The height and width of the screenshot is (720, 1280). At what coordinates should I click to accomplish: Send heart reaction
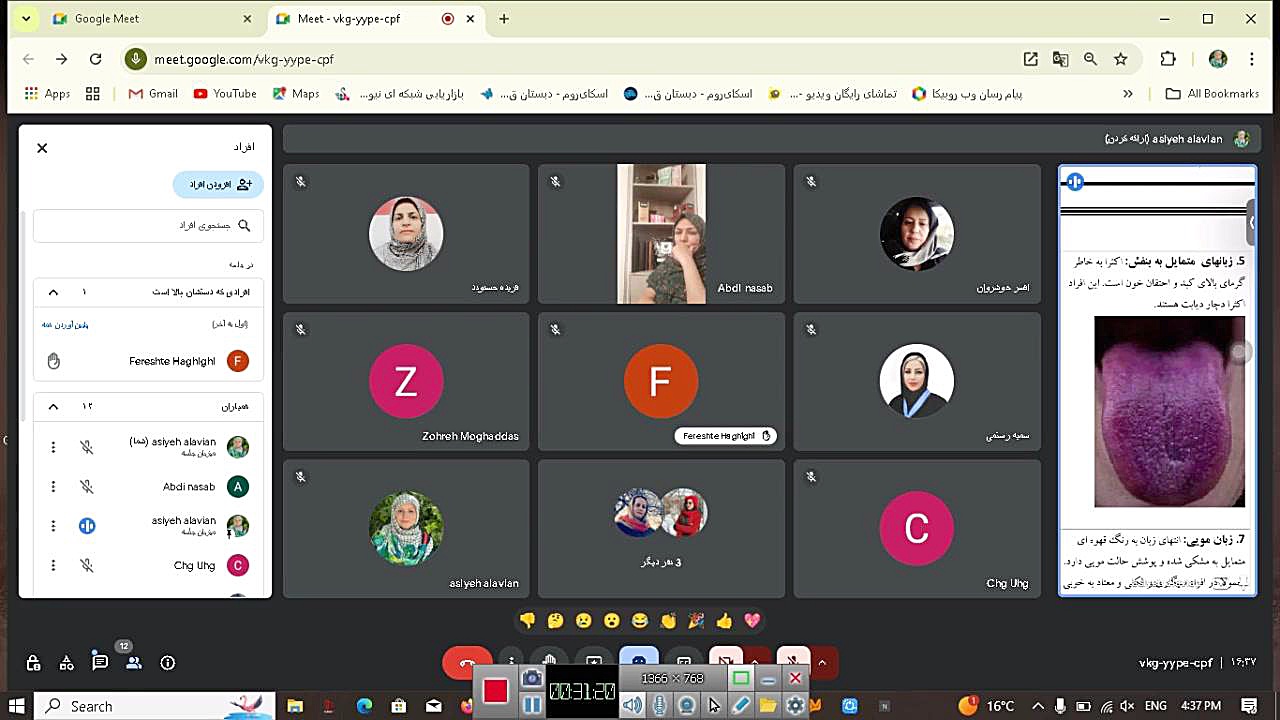click(752, 621)
